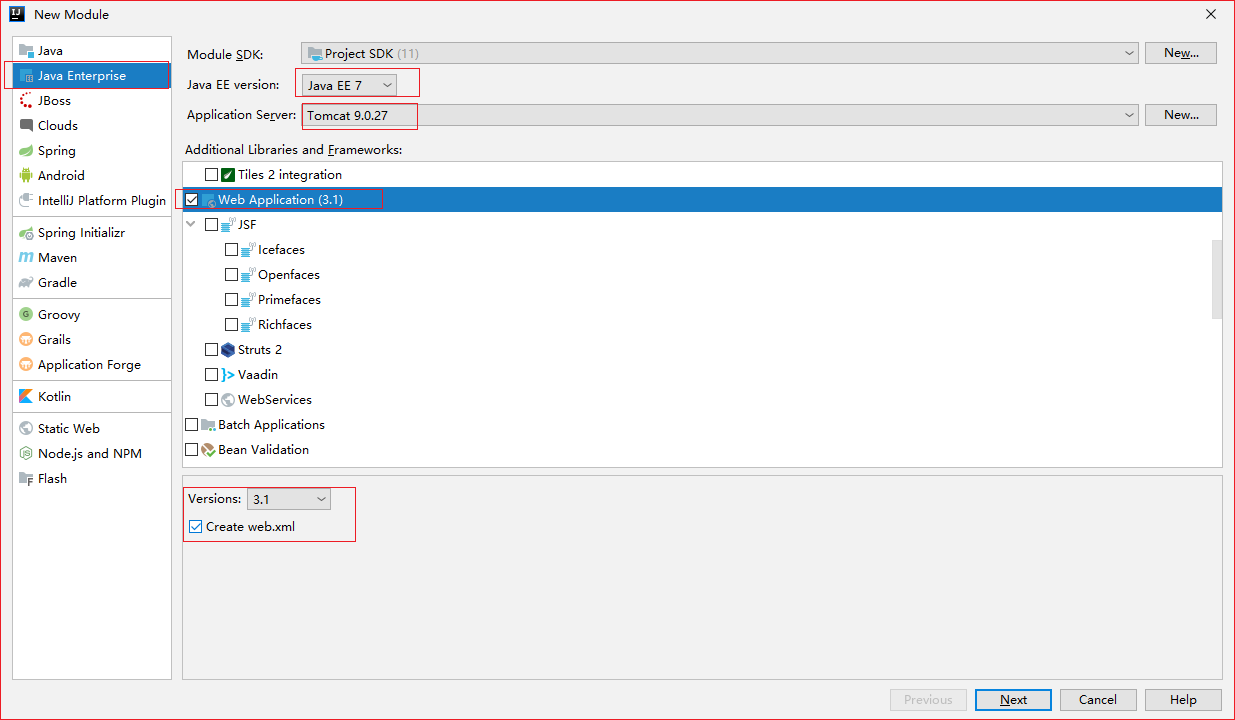Click the frameworks list vertical scrollbar
This screenshot has width=1235, height=720.
(1216, 279)
